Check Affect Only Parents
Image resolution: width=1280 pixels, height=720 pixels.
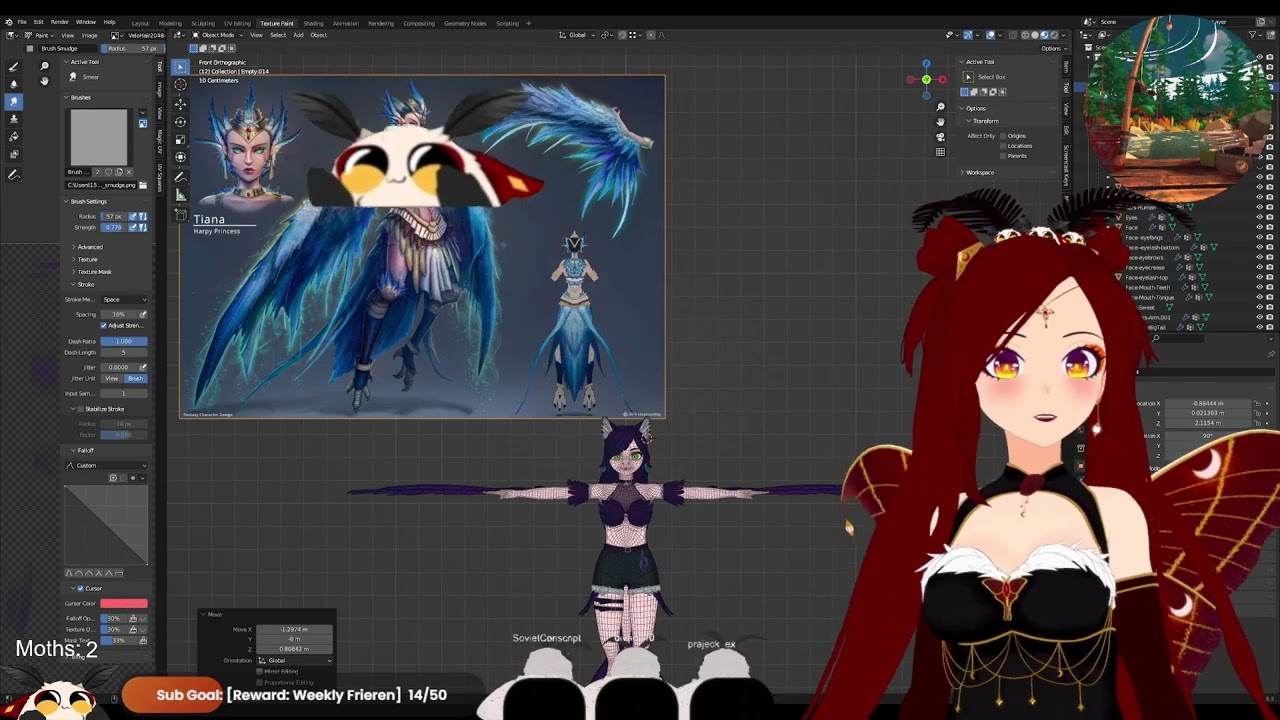(x=1003, y=156)
